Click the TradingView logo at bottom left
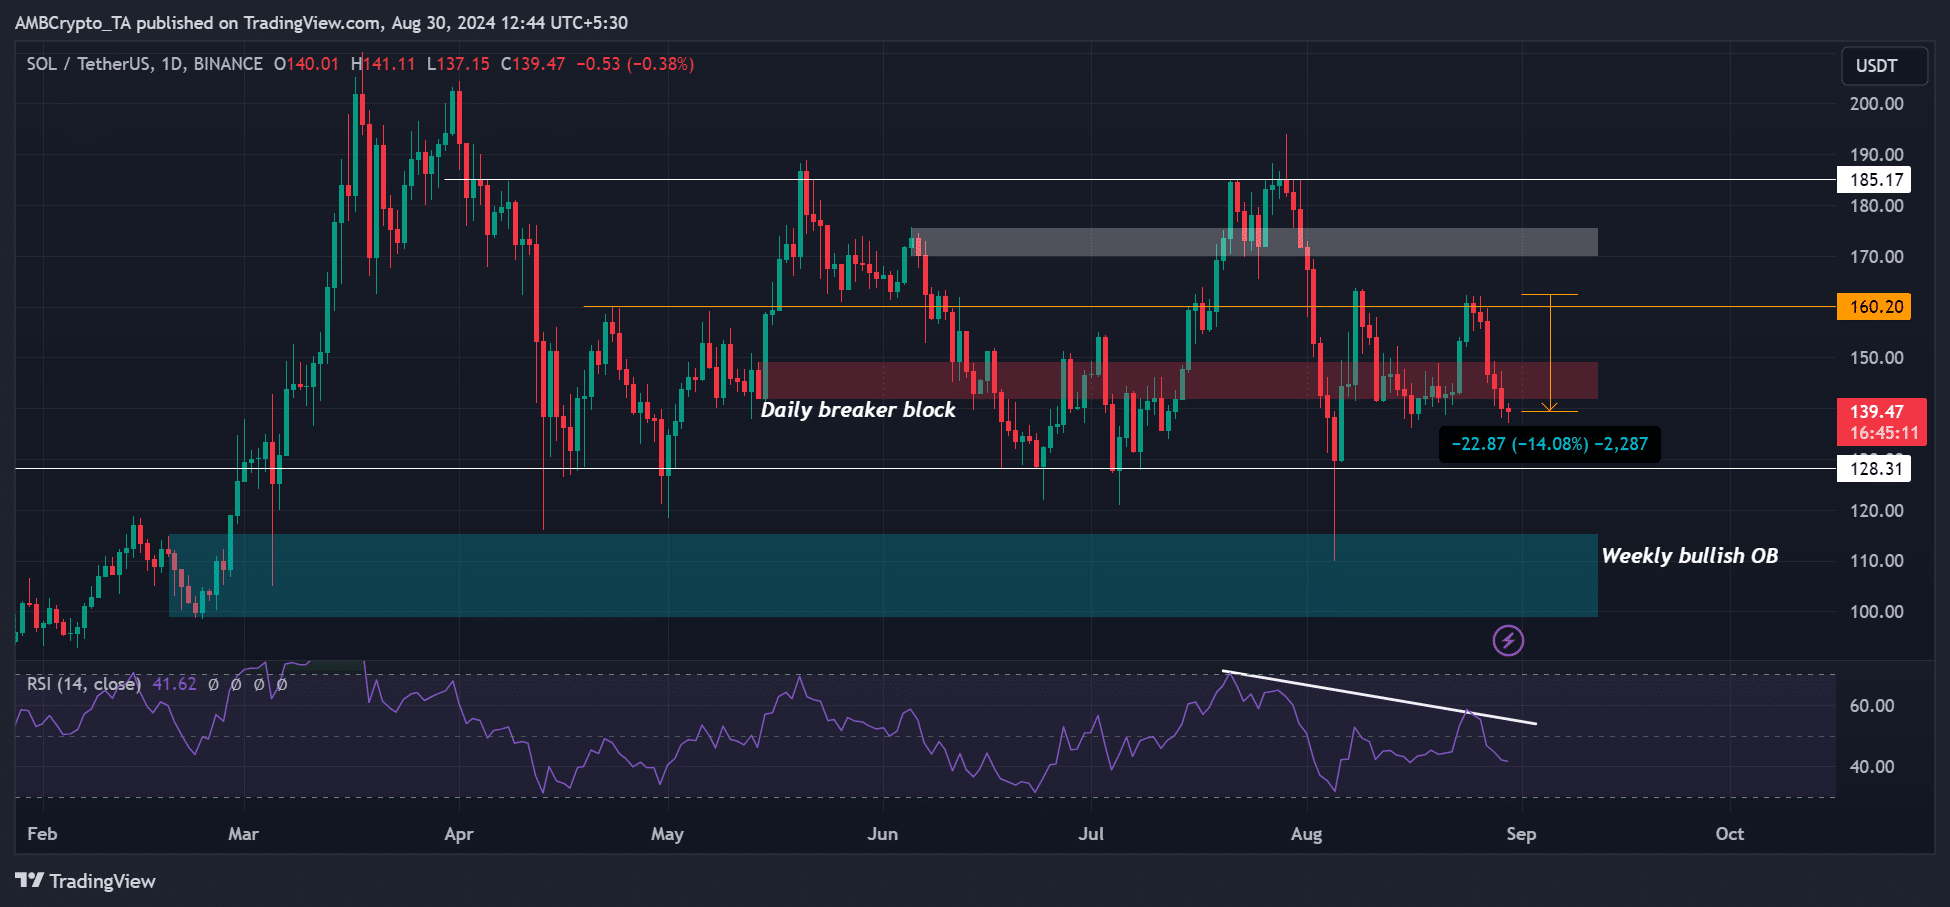Viewport: 1950px width, 907px height. [x=86, y=881]
